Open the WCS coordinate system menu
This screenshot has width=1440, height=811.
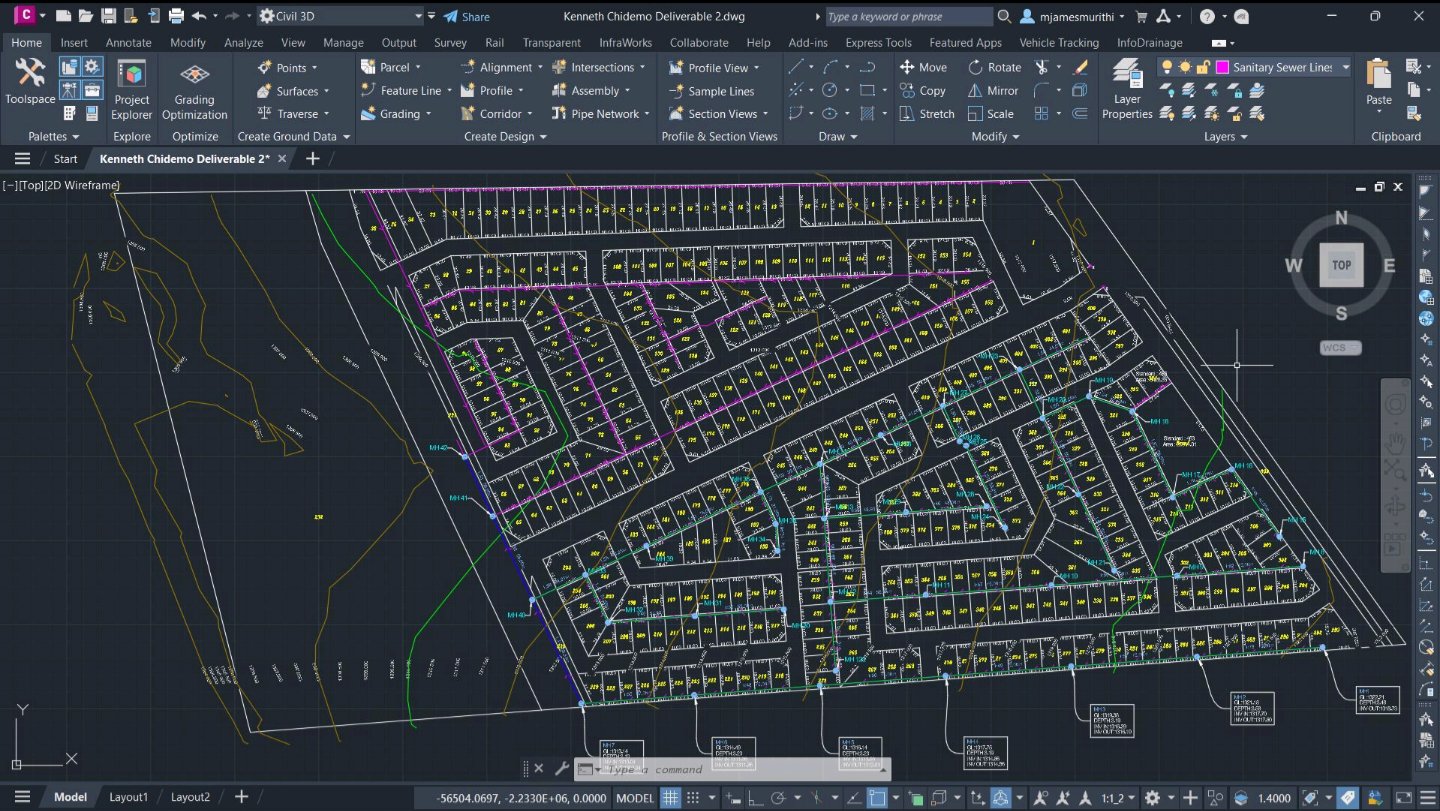pos(1340,348)
